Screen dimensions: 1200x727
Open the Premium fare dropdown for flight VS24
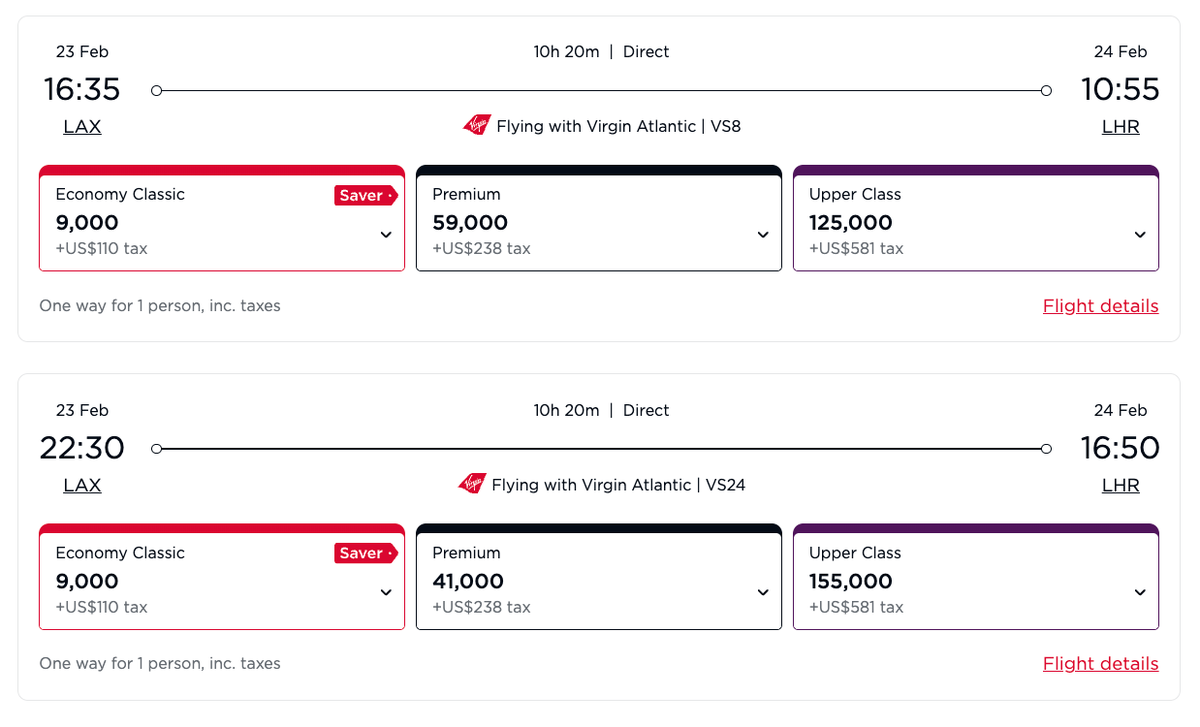click(x=763, y=592)
